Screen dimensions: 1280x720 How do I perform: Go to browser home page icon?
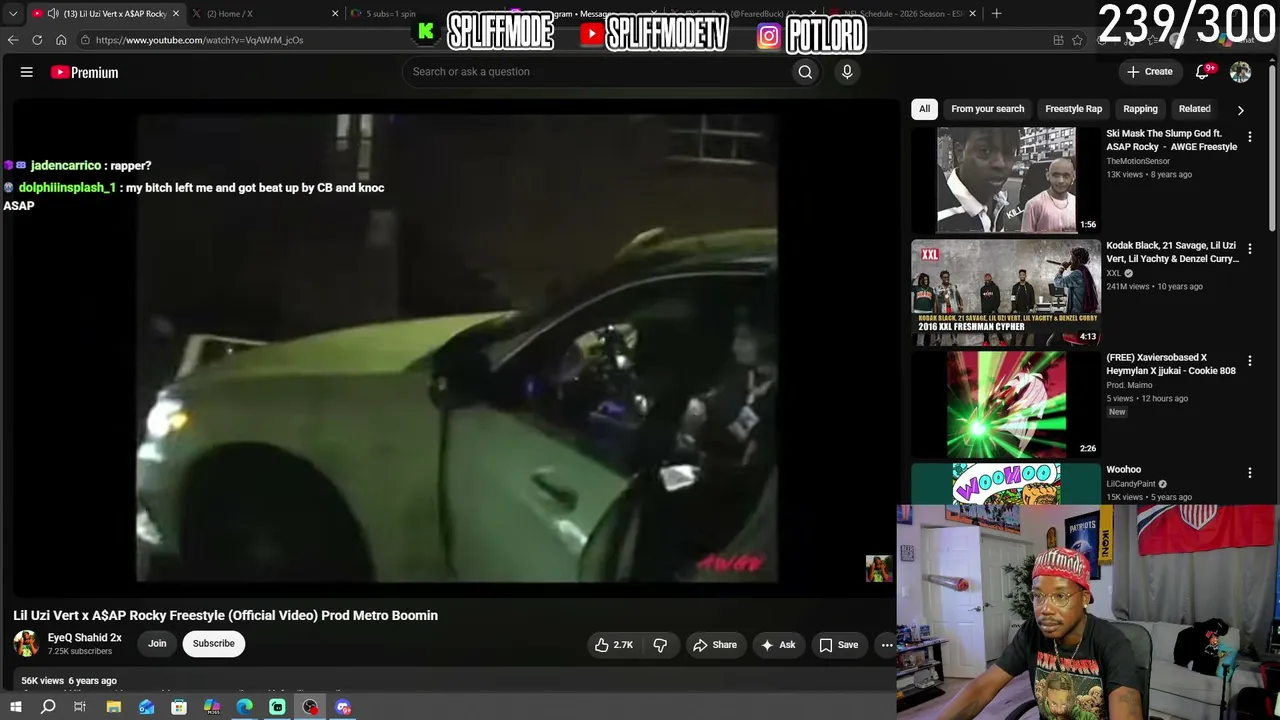click(x=61, y=40)
